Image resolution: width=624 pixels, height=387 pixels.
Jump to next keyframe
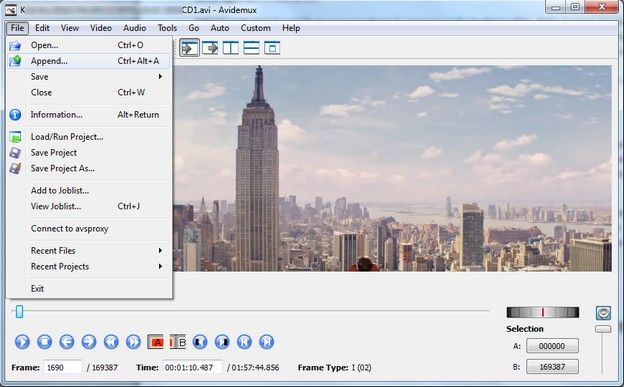133,342
